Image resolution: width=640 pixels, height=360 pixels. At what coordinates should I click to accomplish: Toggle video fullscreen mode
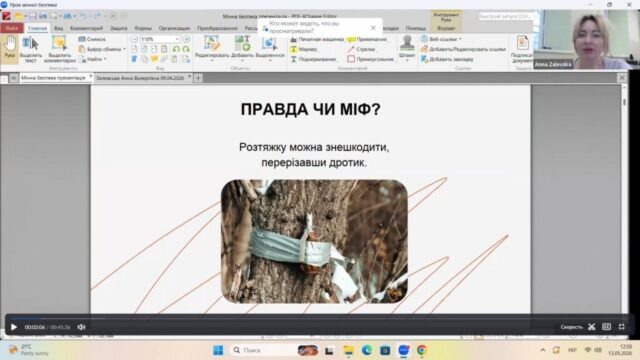click(x=621, y=327)
